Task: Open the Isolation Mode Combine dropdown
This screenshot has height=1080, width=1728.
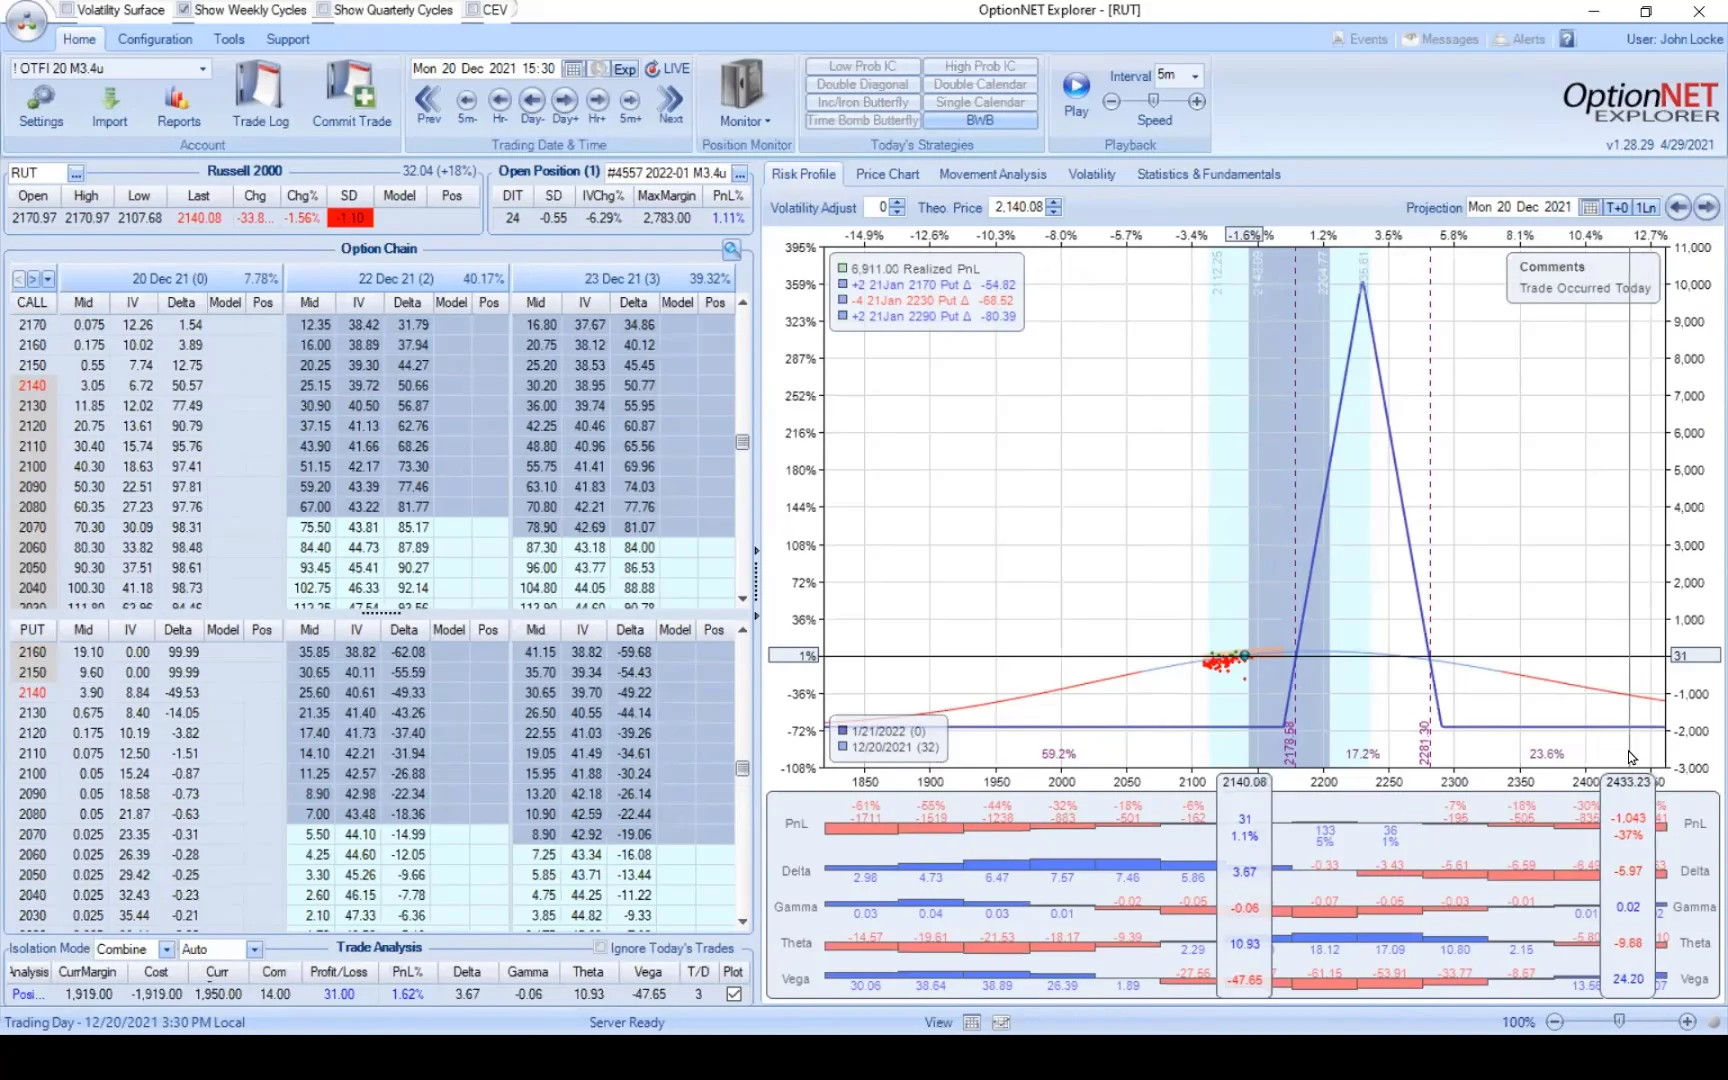Action: (166, 949)
